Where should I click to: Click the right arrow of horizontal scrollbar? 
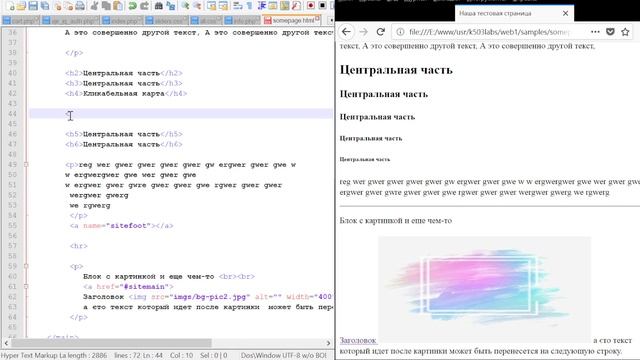329,343
